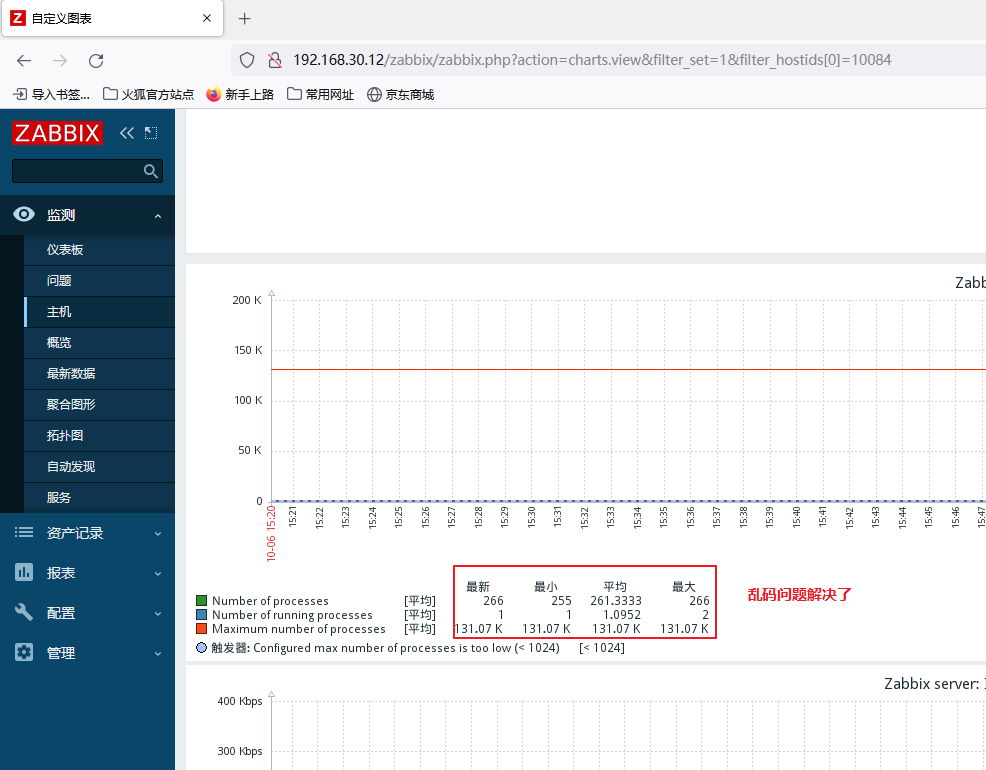The height and width of the screenshot is (770, 986).
Task: Click the 最新 column header
Action: [478, 586]
